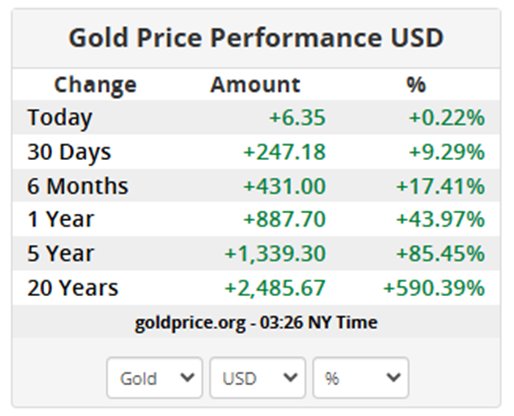Image resolution: width=514 pixels, height=416 pixels.
Task: Open the USD currency dropdown
Action: pyautogui.click(x=257, y=378)
